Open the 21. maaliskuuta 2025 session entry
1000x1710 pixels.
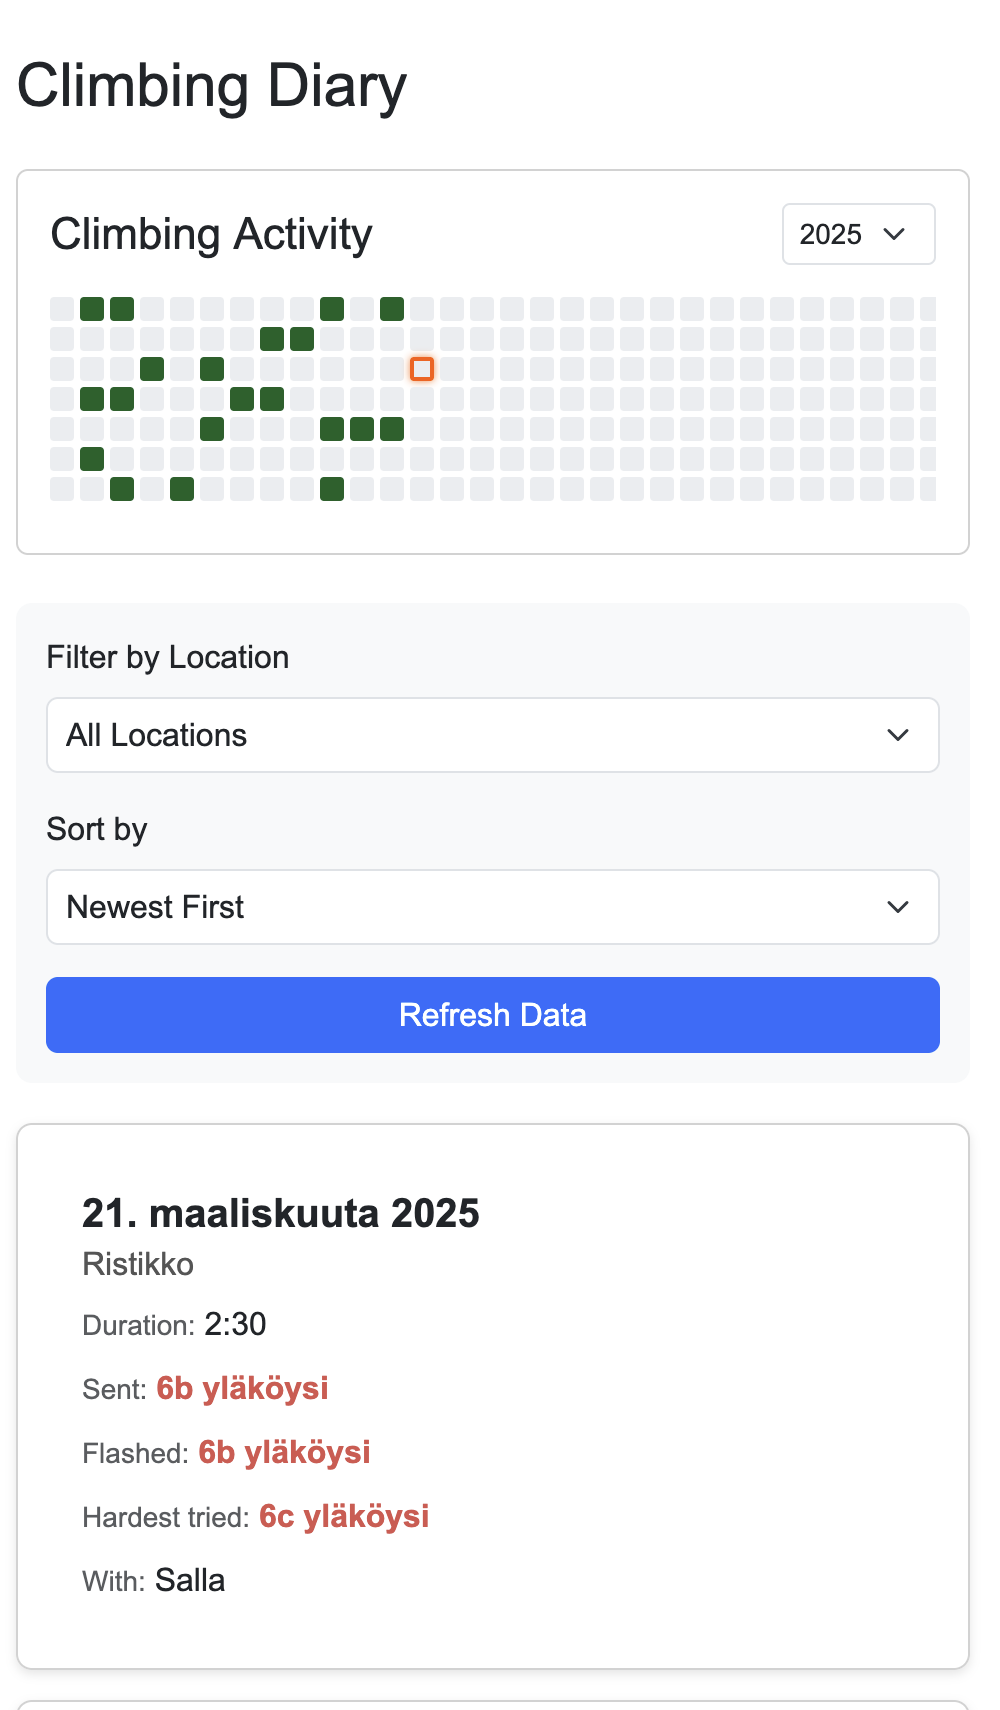280,1213
